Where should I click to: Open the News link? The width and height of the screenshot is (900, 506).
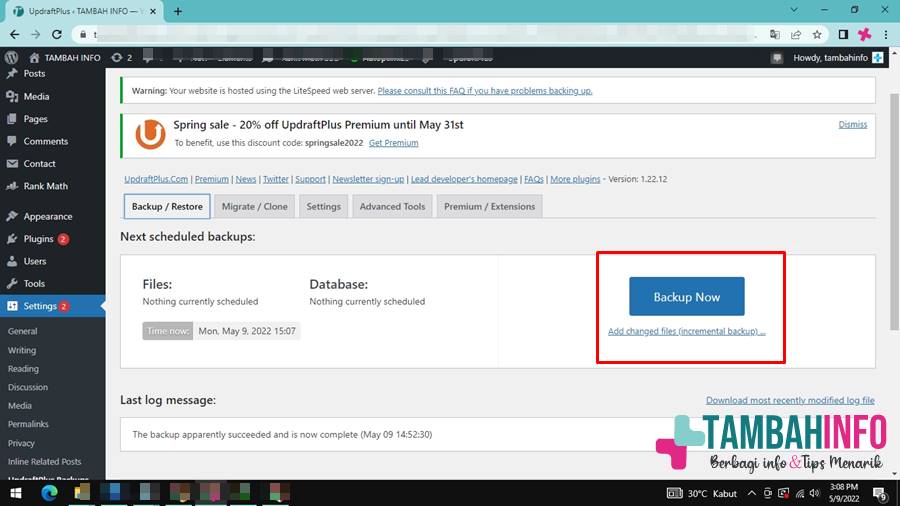pyautogui.click(x=246, y=179)
